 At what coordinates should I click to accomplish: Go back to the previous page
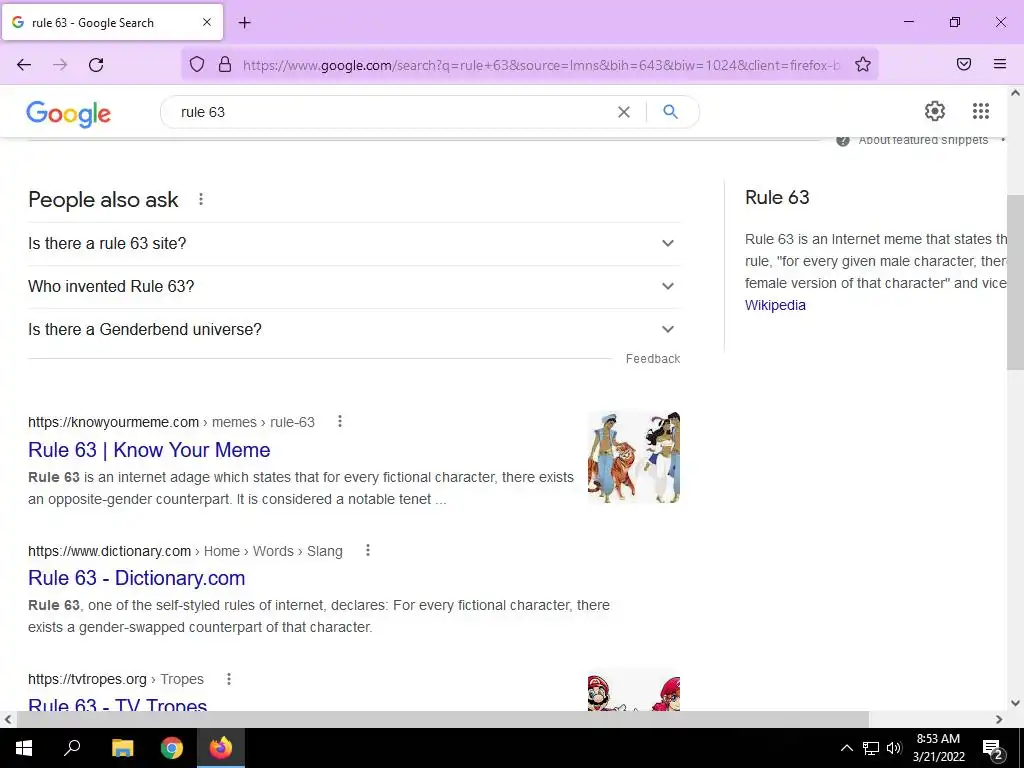(24, 65)
